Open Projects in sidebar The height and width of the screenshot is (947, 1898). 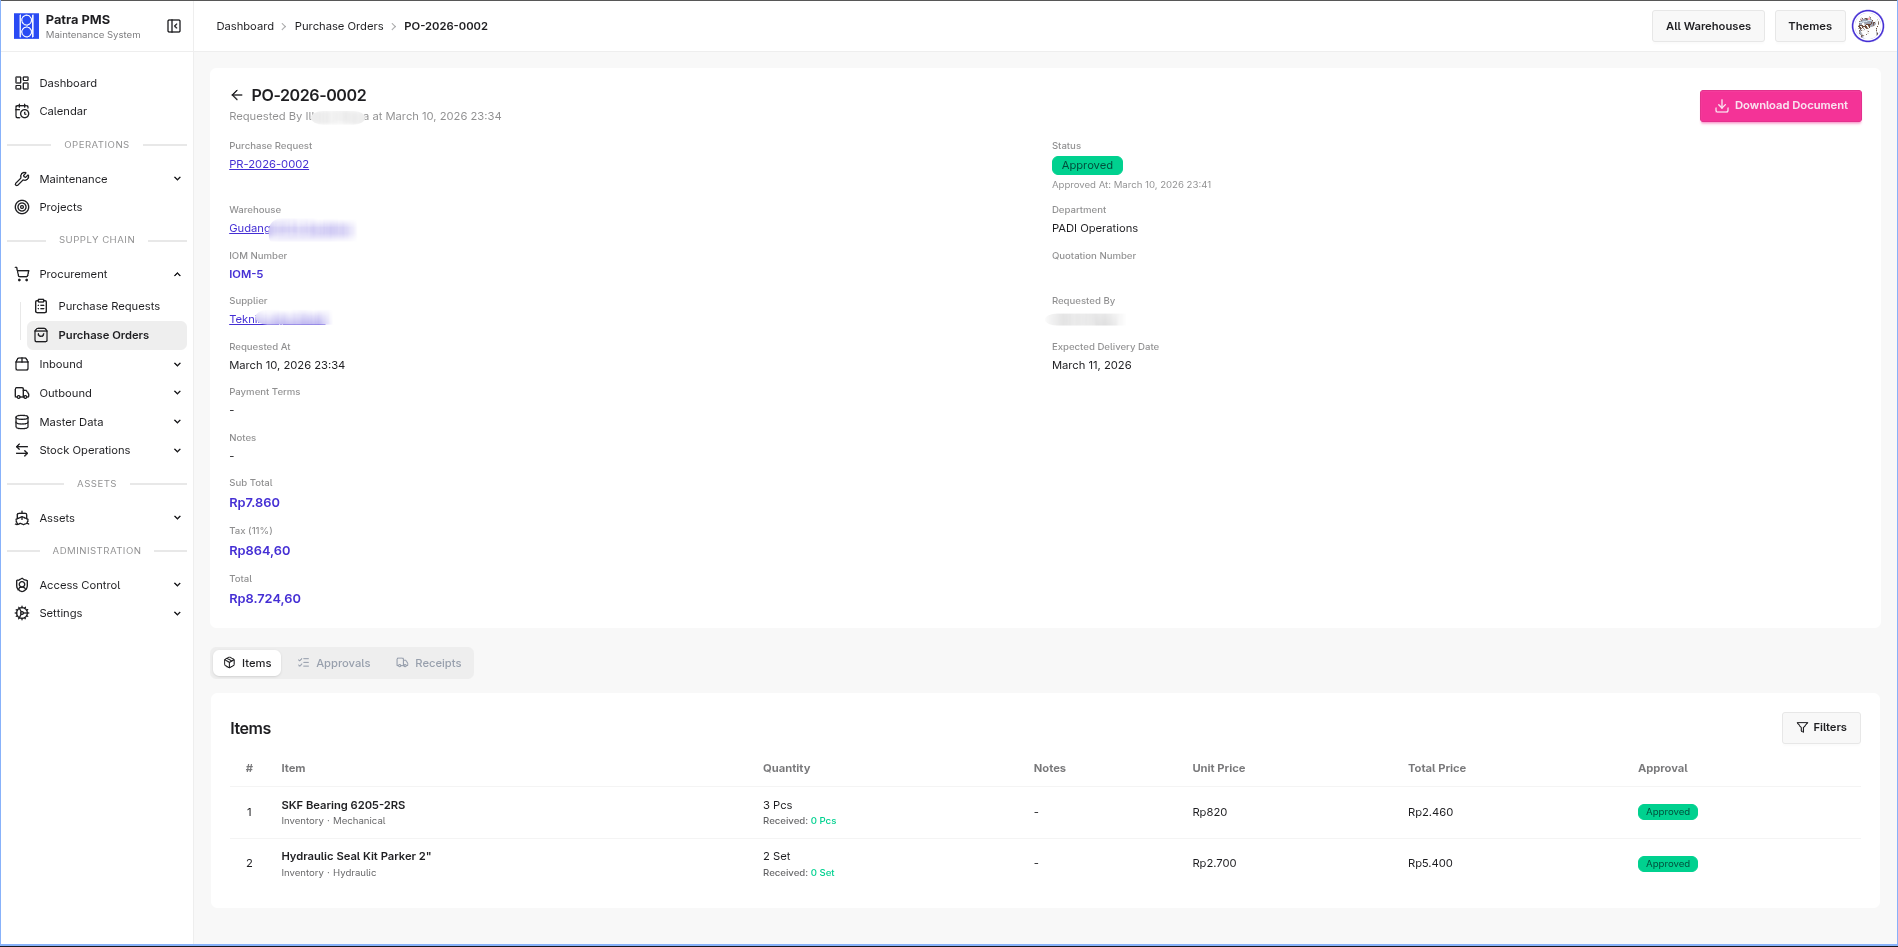(61, 207)
